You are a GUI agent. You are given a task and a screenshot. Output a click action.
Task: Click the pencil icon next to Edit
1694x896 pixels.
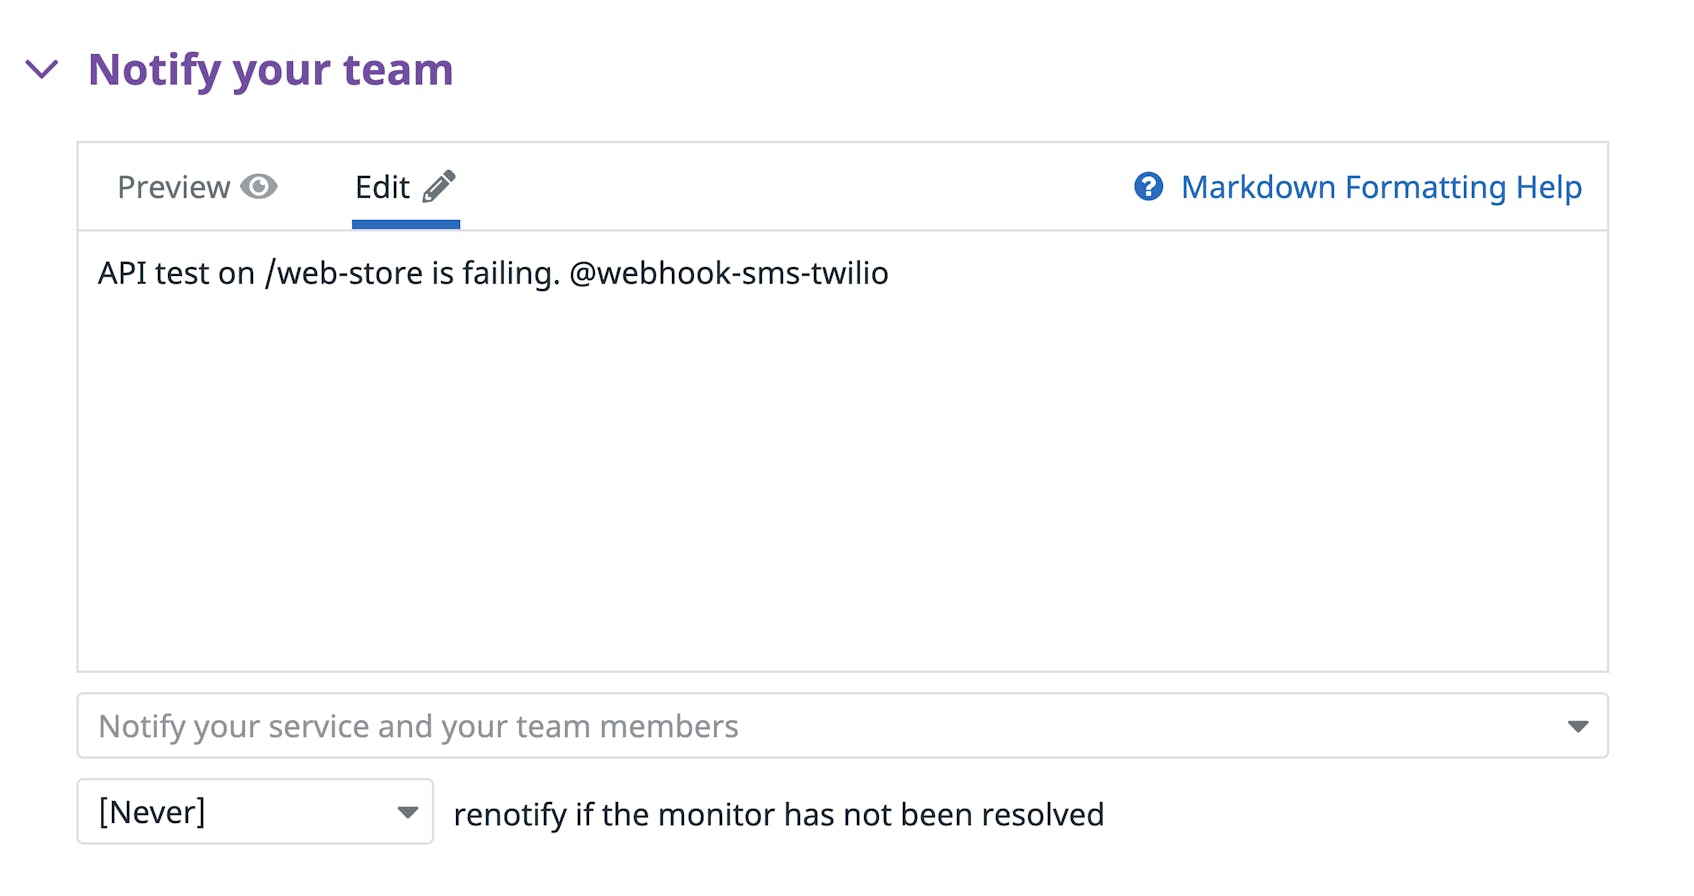(440, 184)
